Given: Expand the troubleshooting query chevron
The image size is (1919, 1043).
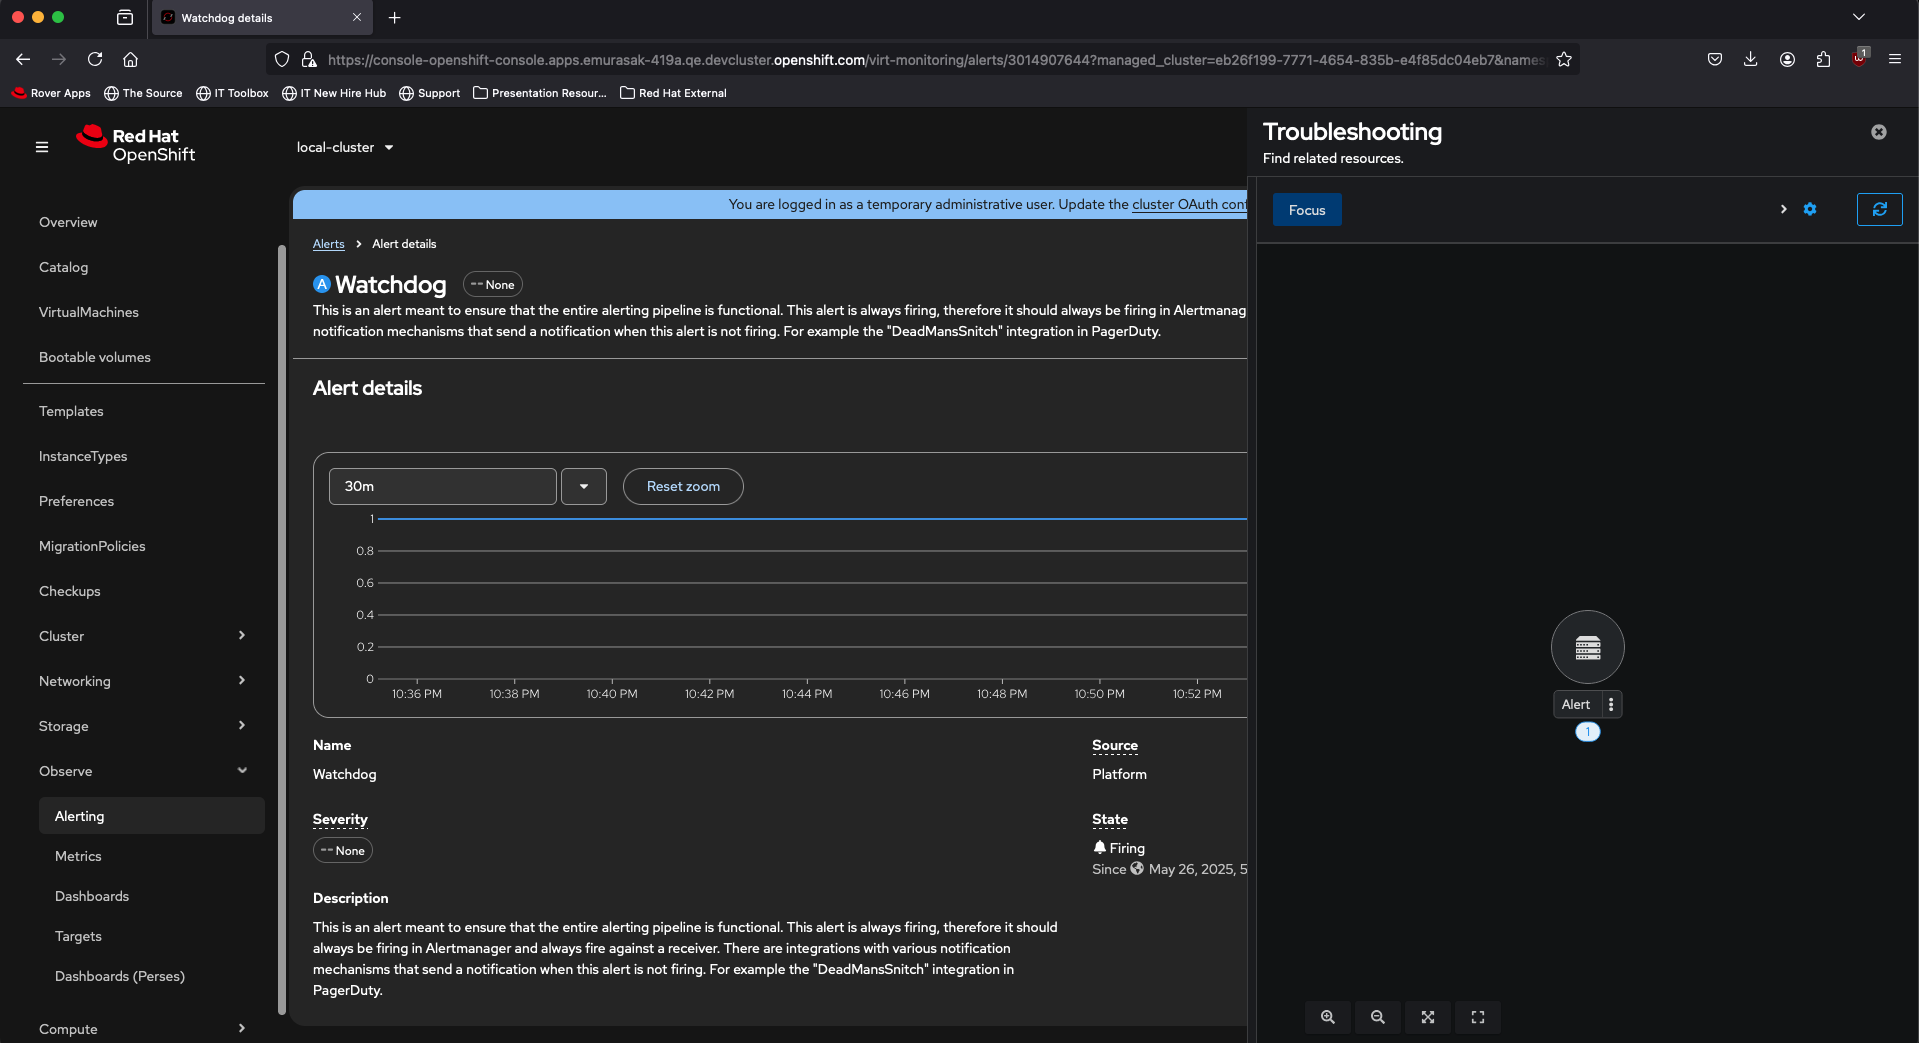Looking at the screenshot, I should pyautogui.click(x=1783, y=209).
